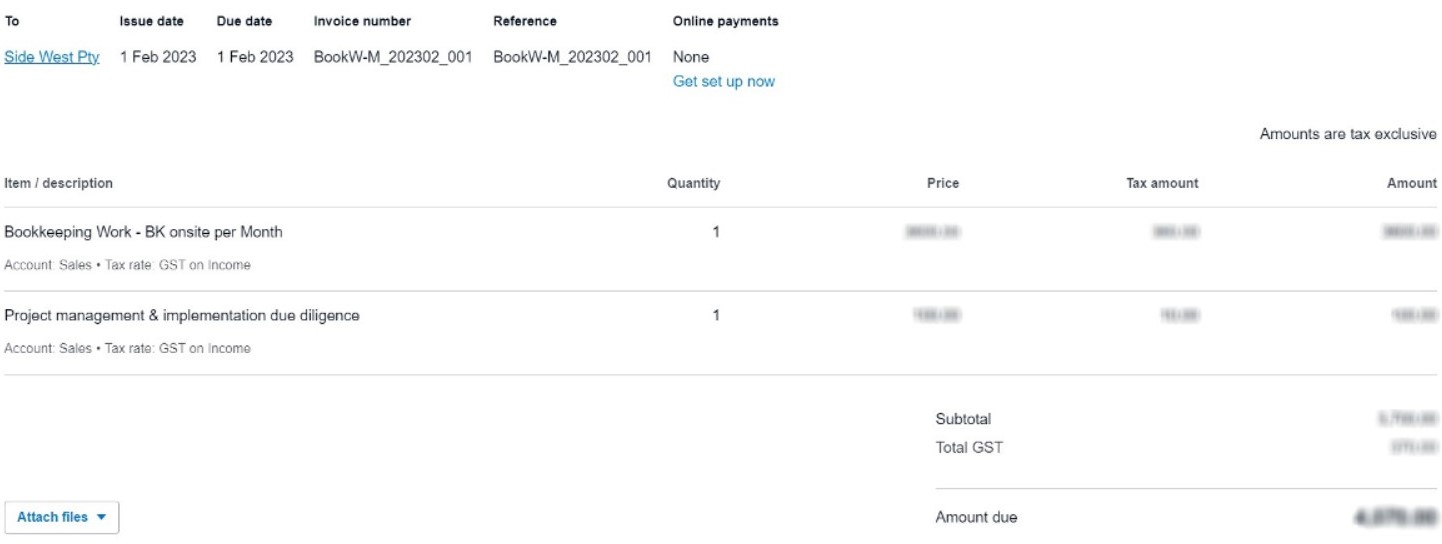The height and width of the screenshot is (544, 1442).
Task: Click the Item / description column header
Action: (58, 183)
